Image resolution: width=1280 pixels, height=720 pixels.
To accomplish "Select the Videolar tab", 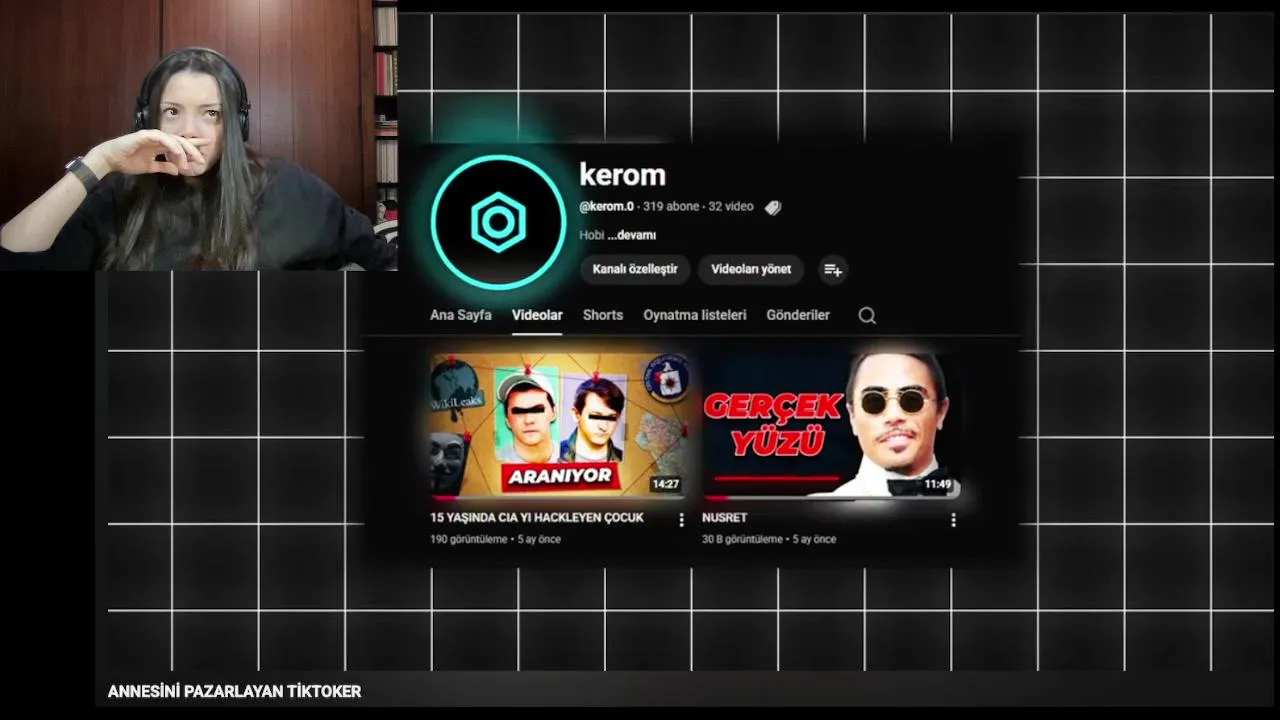I will point(537,315).
